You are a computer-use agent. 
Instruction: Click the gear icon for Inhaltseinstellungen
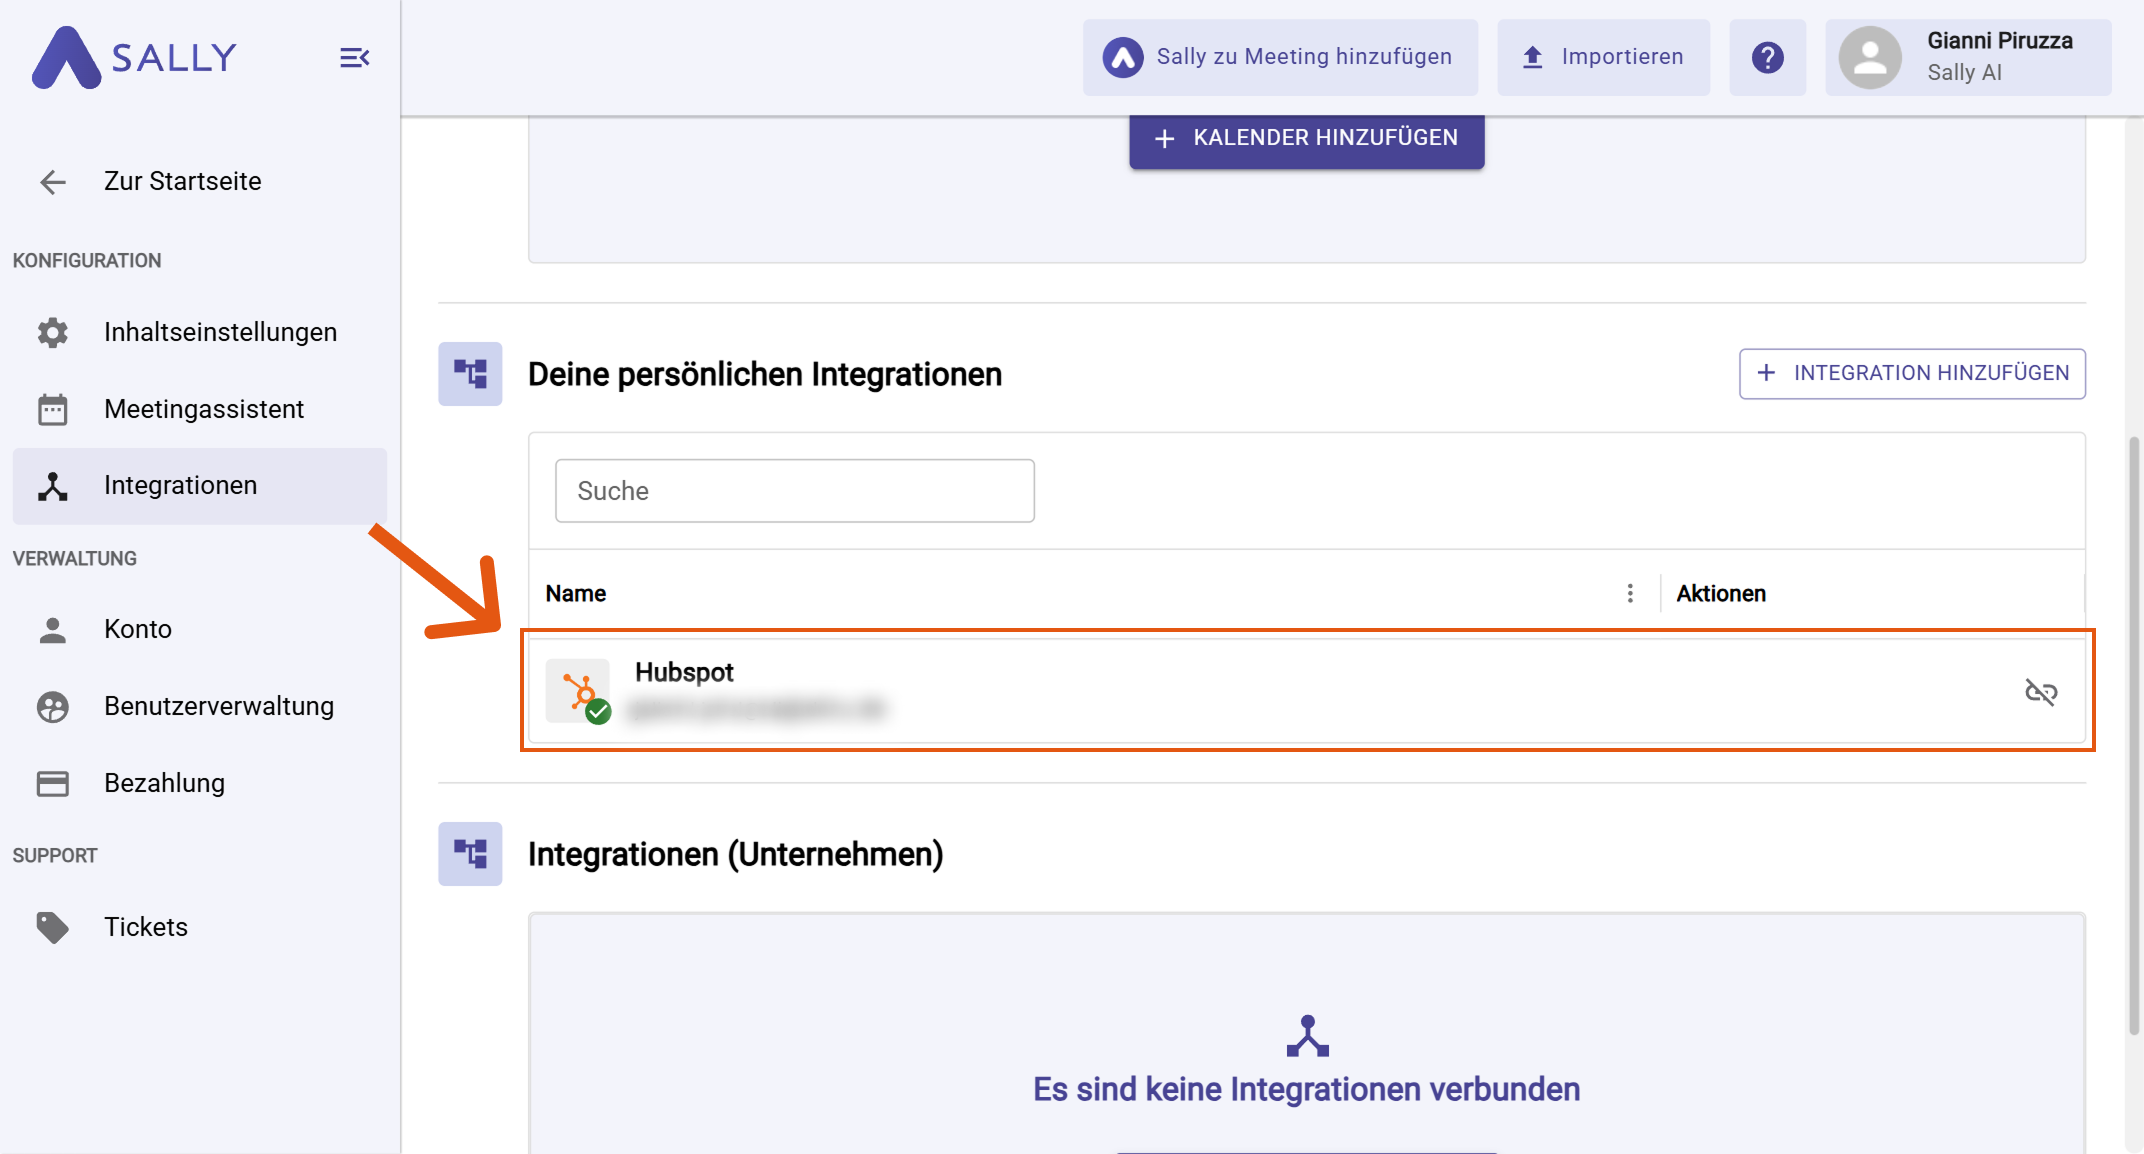pyautogui.click(x=53, y=332)
